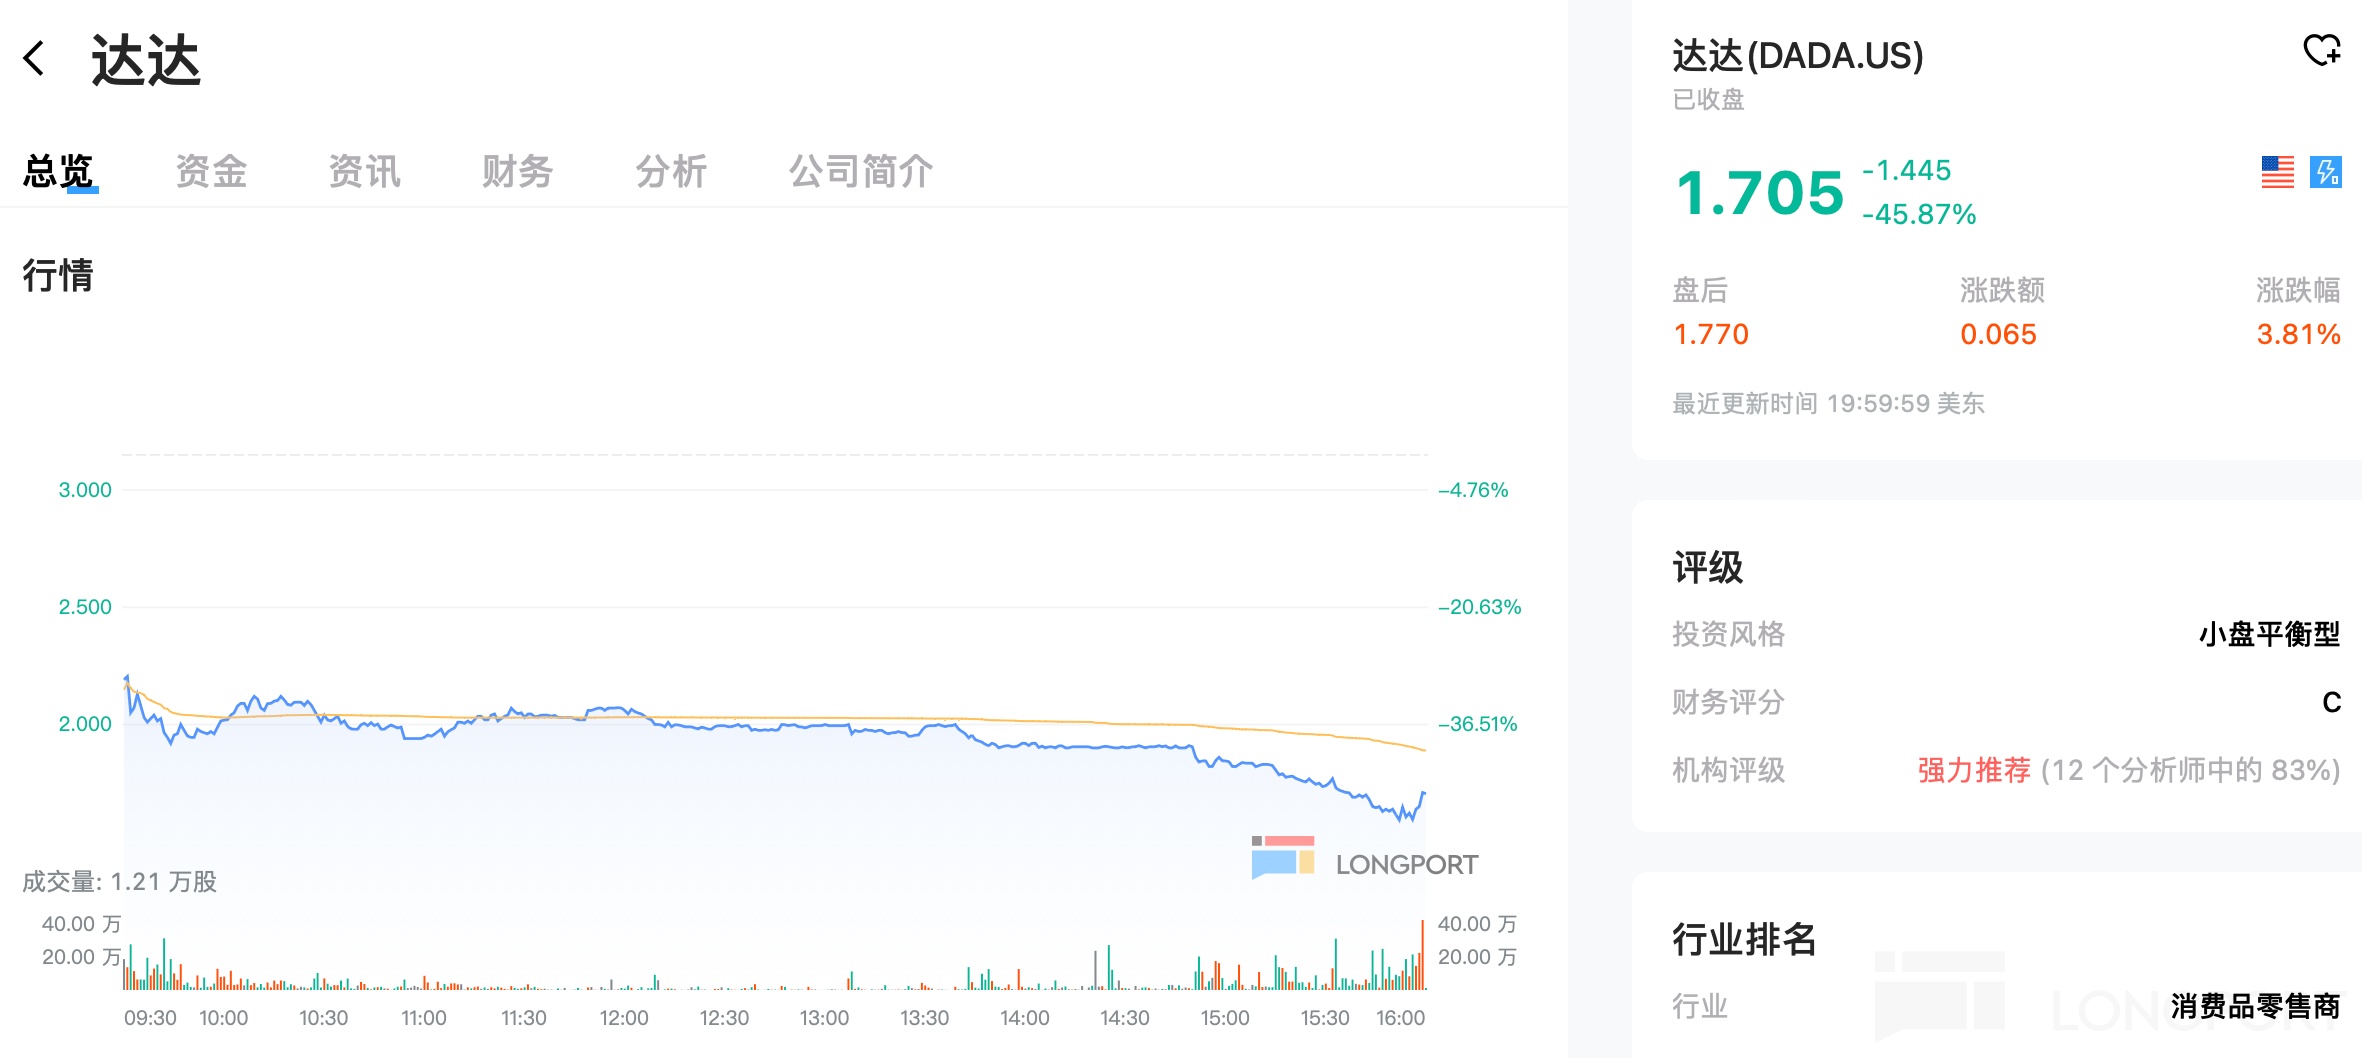Open the 资讯 tab
The image size is (2362, 1058).
pyautogui.click(x=365, y=172)
